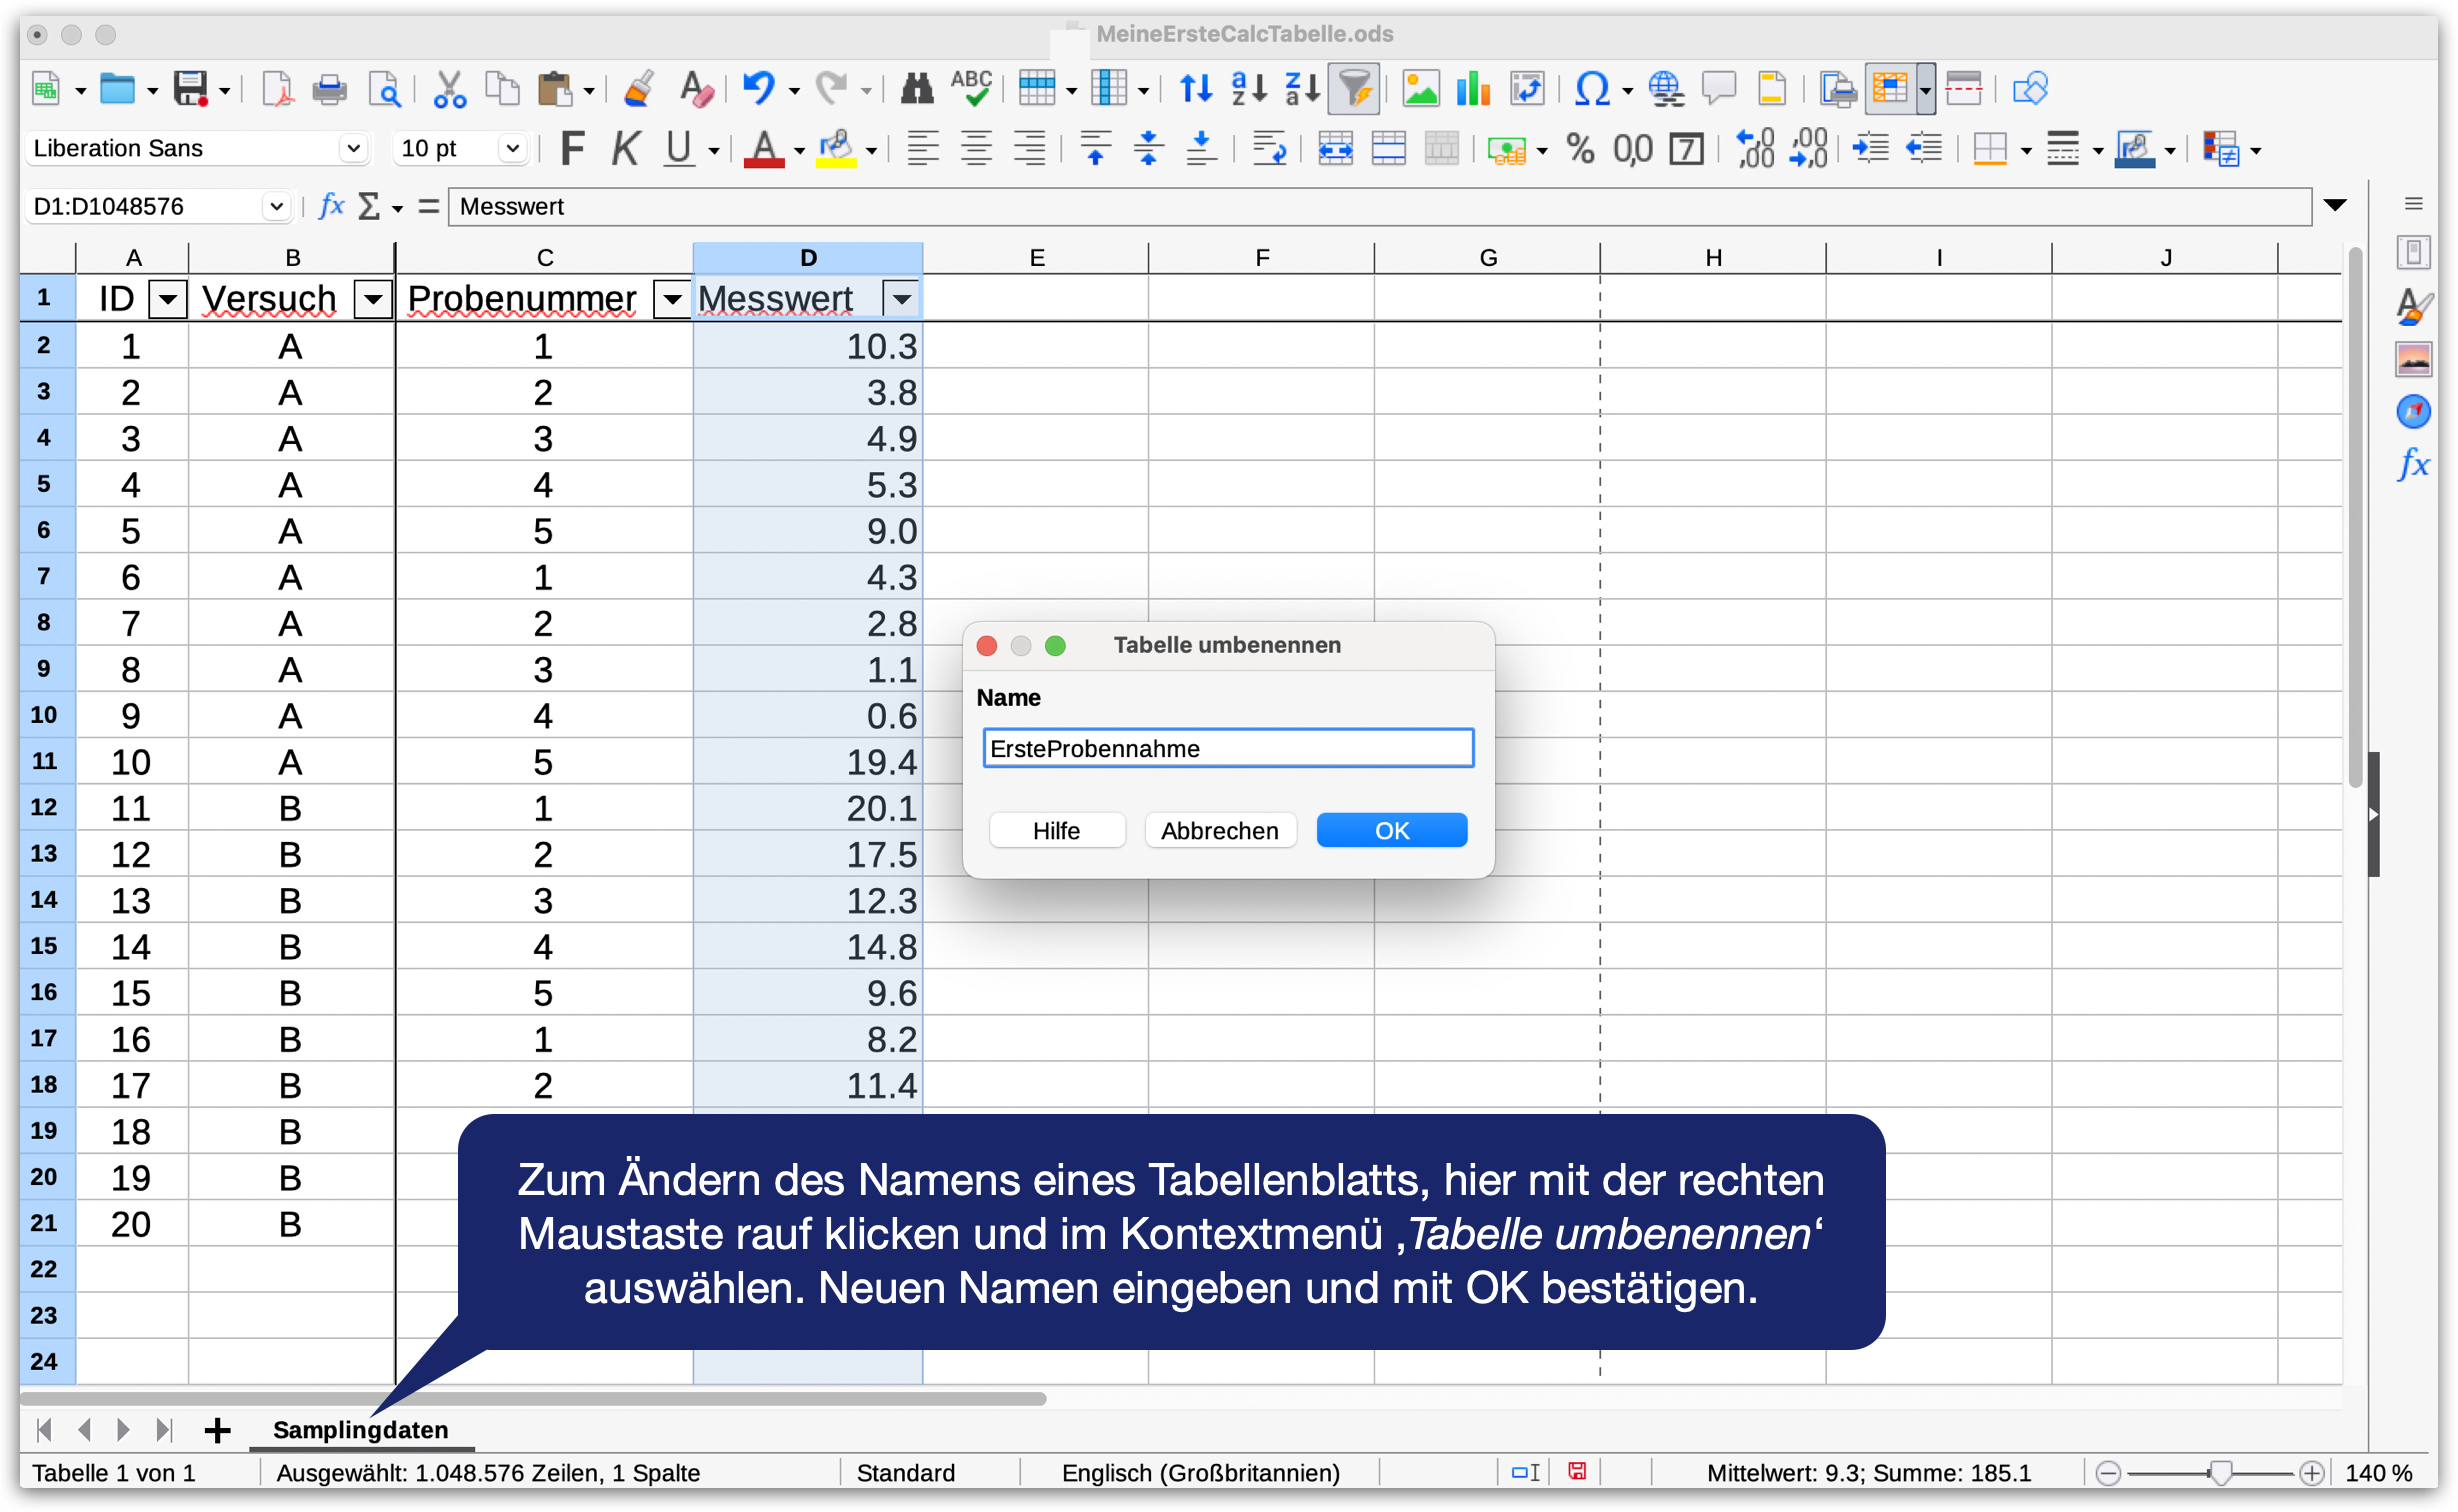
Task: Click the zoom slider handle in status bar
Action: 2220,1472
